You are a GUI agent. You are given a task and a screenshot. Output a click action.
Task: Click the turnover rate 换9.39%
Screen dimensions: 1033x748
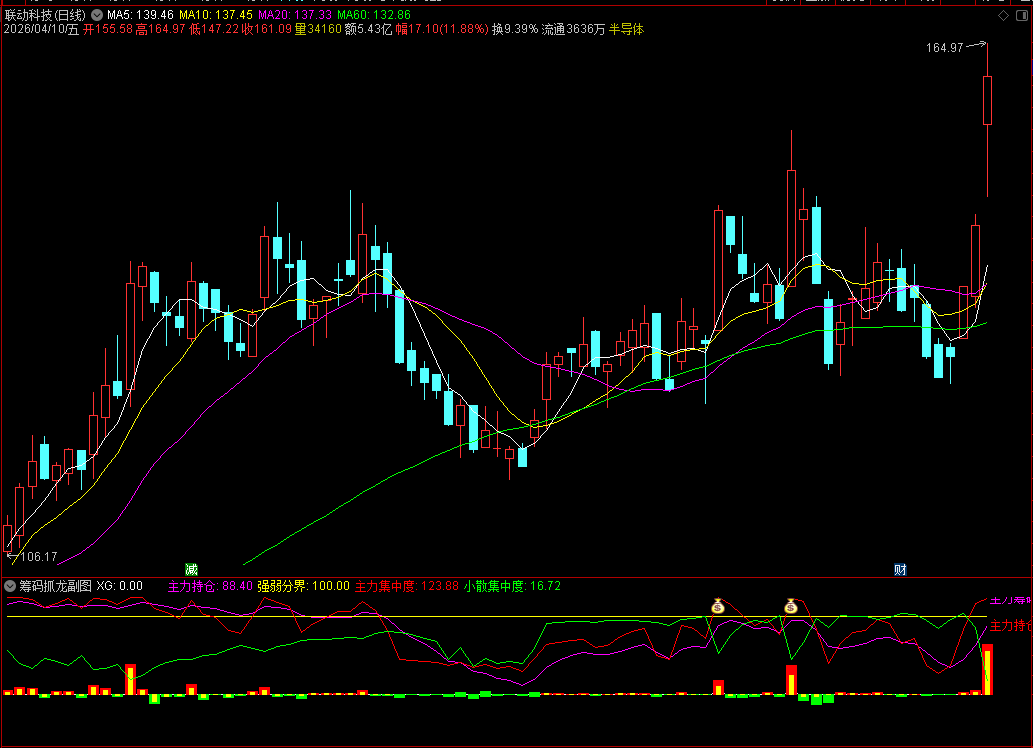tap(515, 29)
